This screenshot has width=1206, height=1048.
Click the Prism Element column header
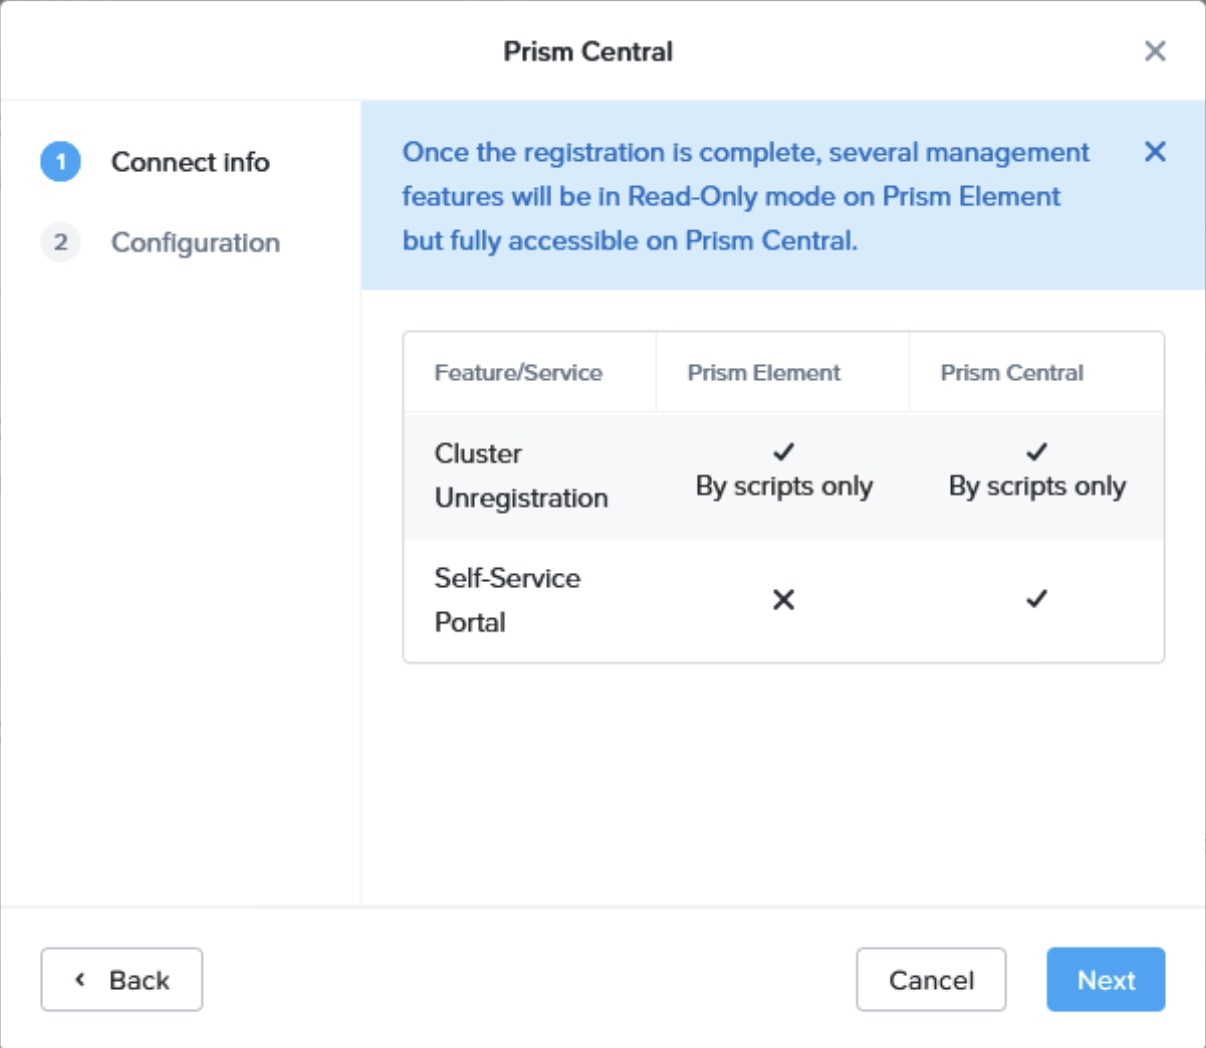pos(764,372)
